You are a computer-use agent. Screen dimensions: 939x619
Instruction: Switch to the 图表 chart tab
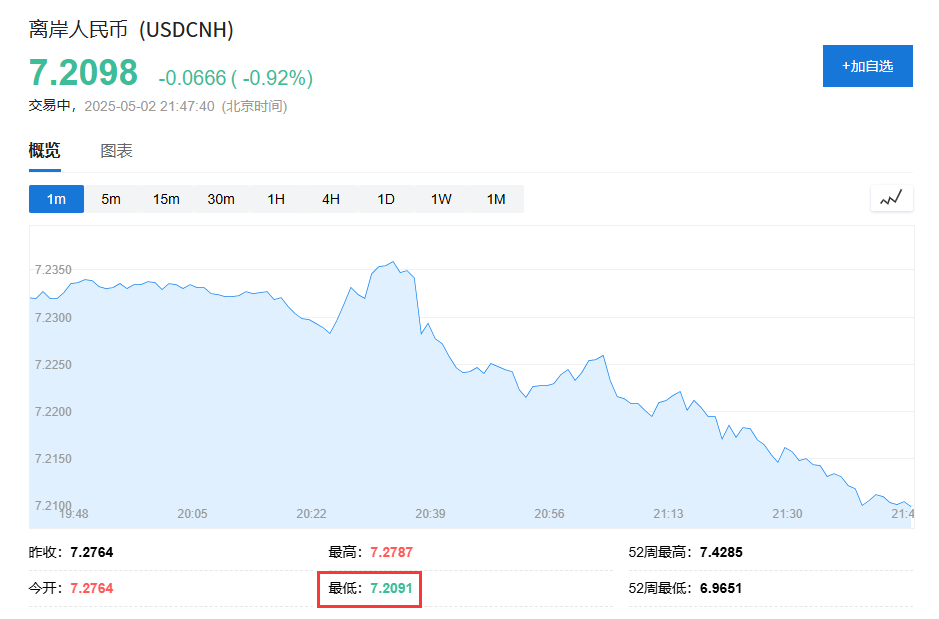pyautogui.click(x=116, y=151)
